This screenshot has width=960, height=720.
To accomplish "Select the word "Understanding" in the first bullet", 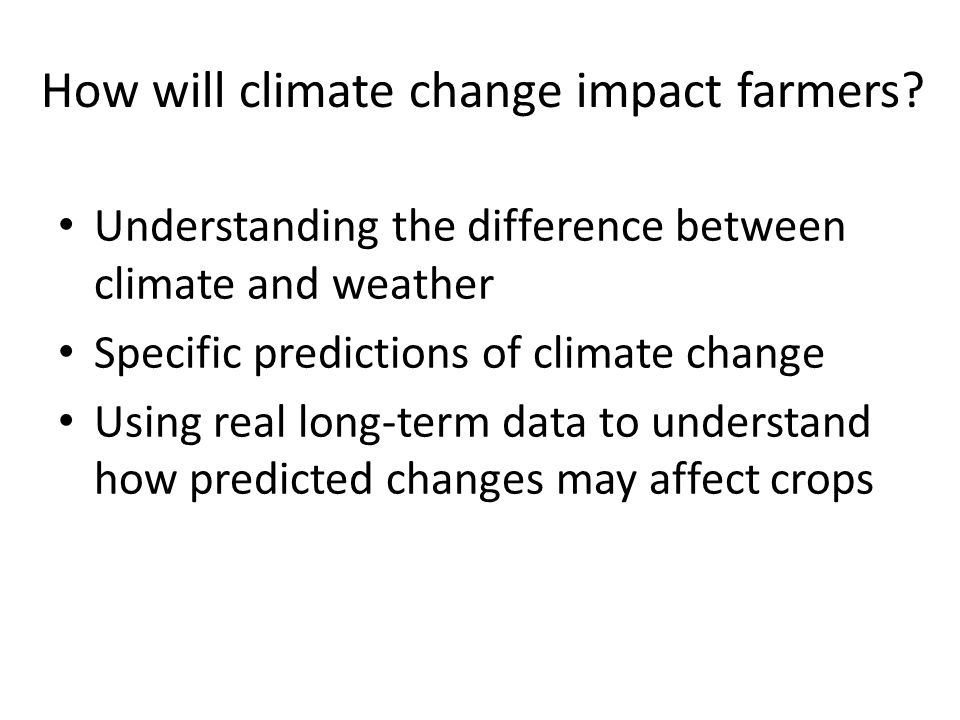I will point(237,228).
